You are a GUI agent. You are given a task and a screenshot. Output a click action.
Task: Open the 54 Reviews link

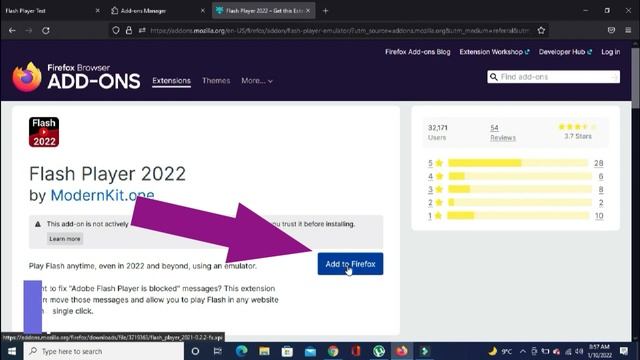[x=503, y=133]
